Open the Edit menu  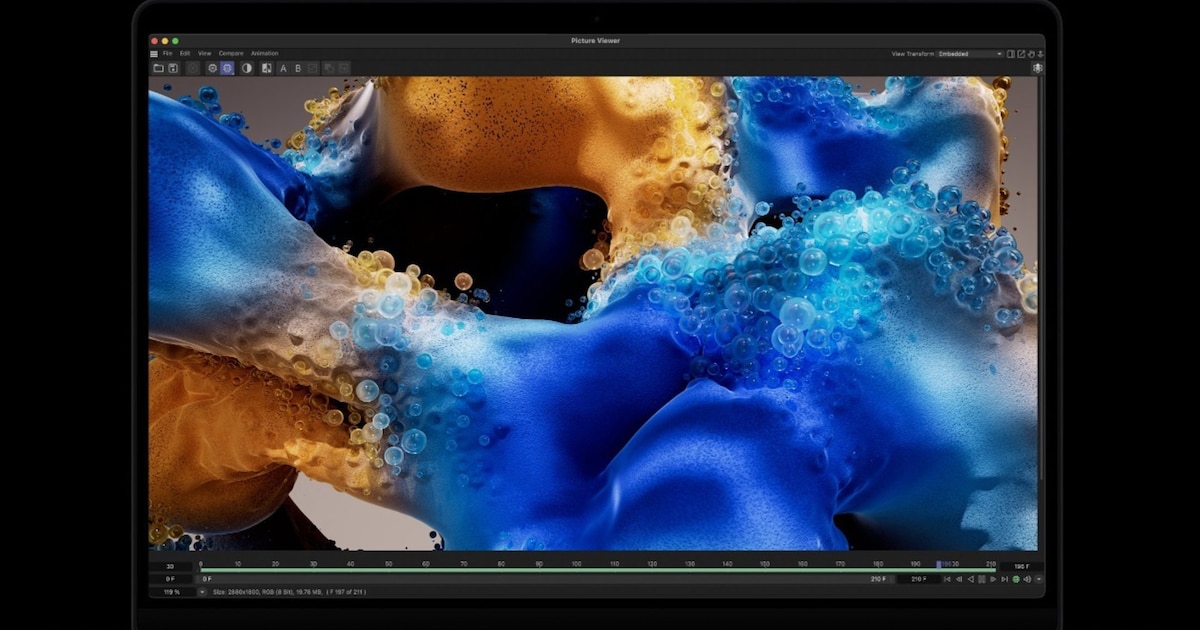pyautogui.click(x=185, y=53)
